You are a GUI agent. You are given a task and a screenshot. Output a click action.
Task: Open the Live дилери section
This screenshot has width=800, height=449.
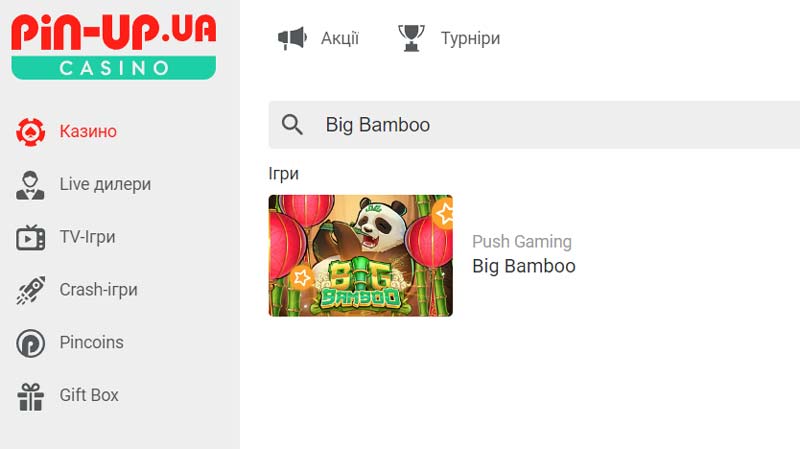pos(105,184)
